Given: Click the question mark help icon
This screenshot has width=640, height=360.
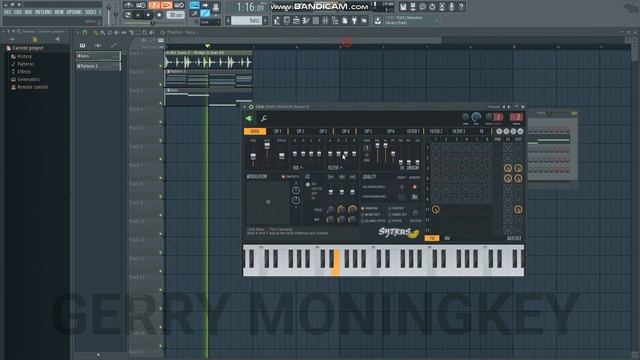Looking at the screenshot, I should coord(462,7).
